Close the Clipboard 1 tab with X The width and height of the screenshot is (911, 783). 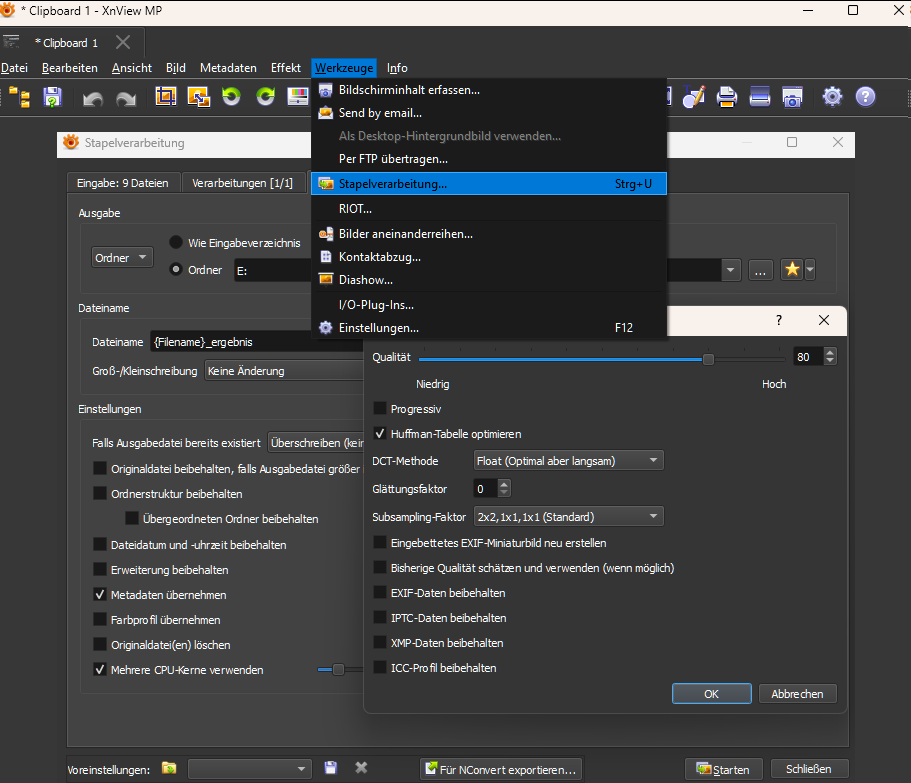click(x=123, y=42)
